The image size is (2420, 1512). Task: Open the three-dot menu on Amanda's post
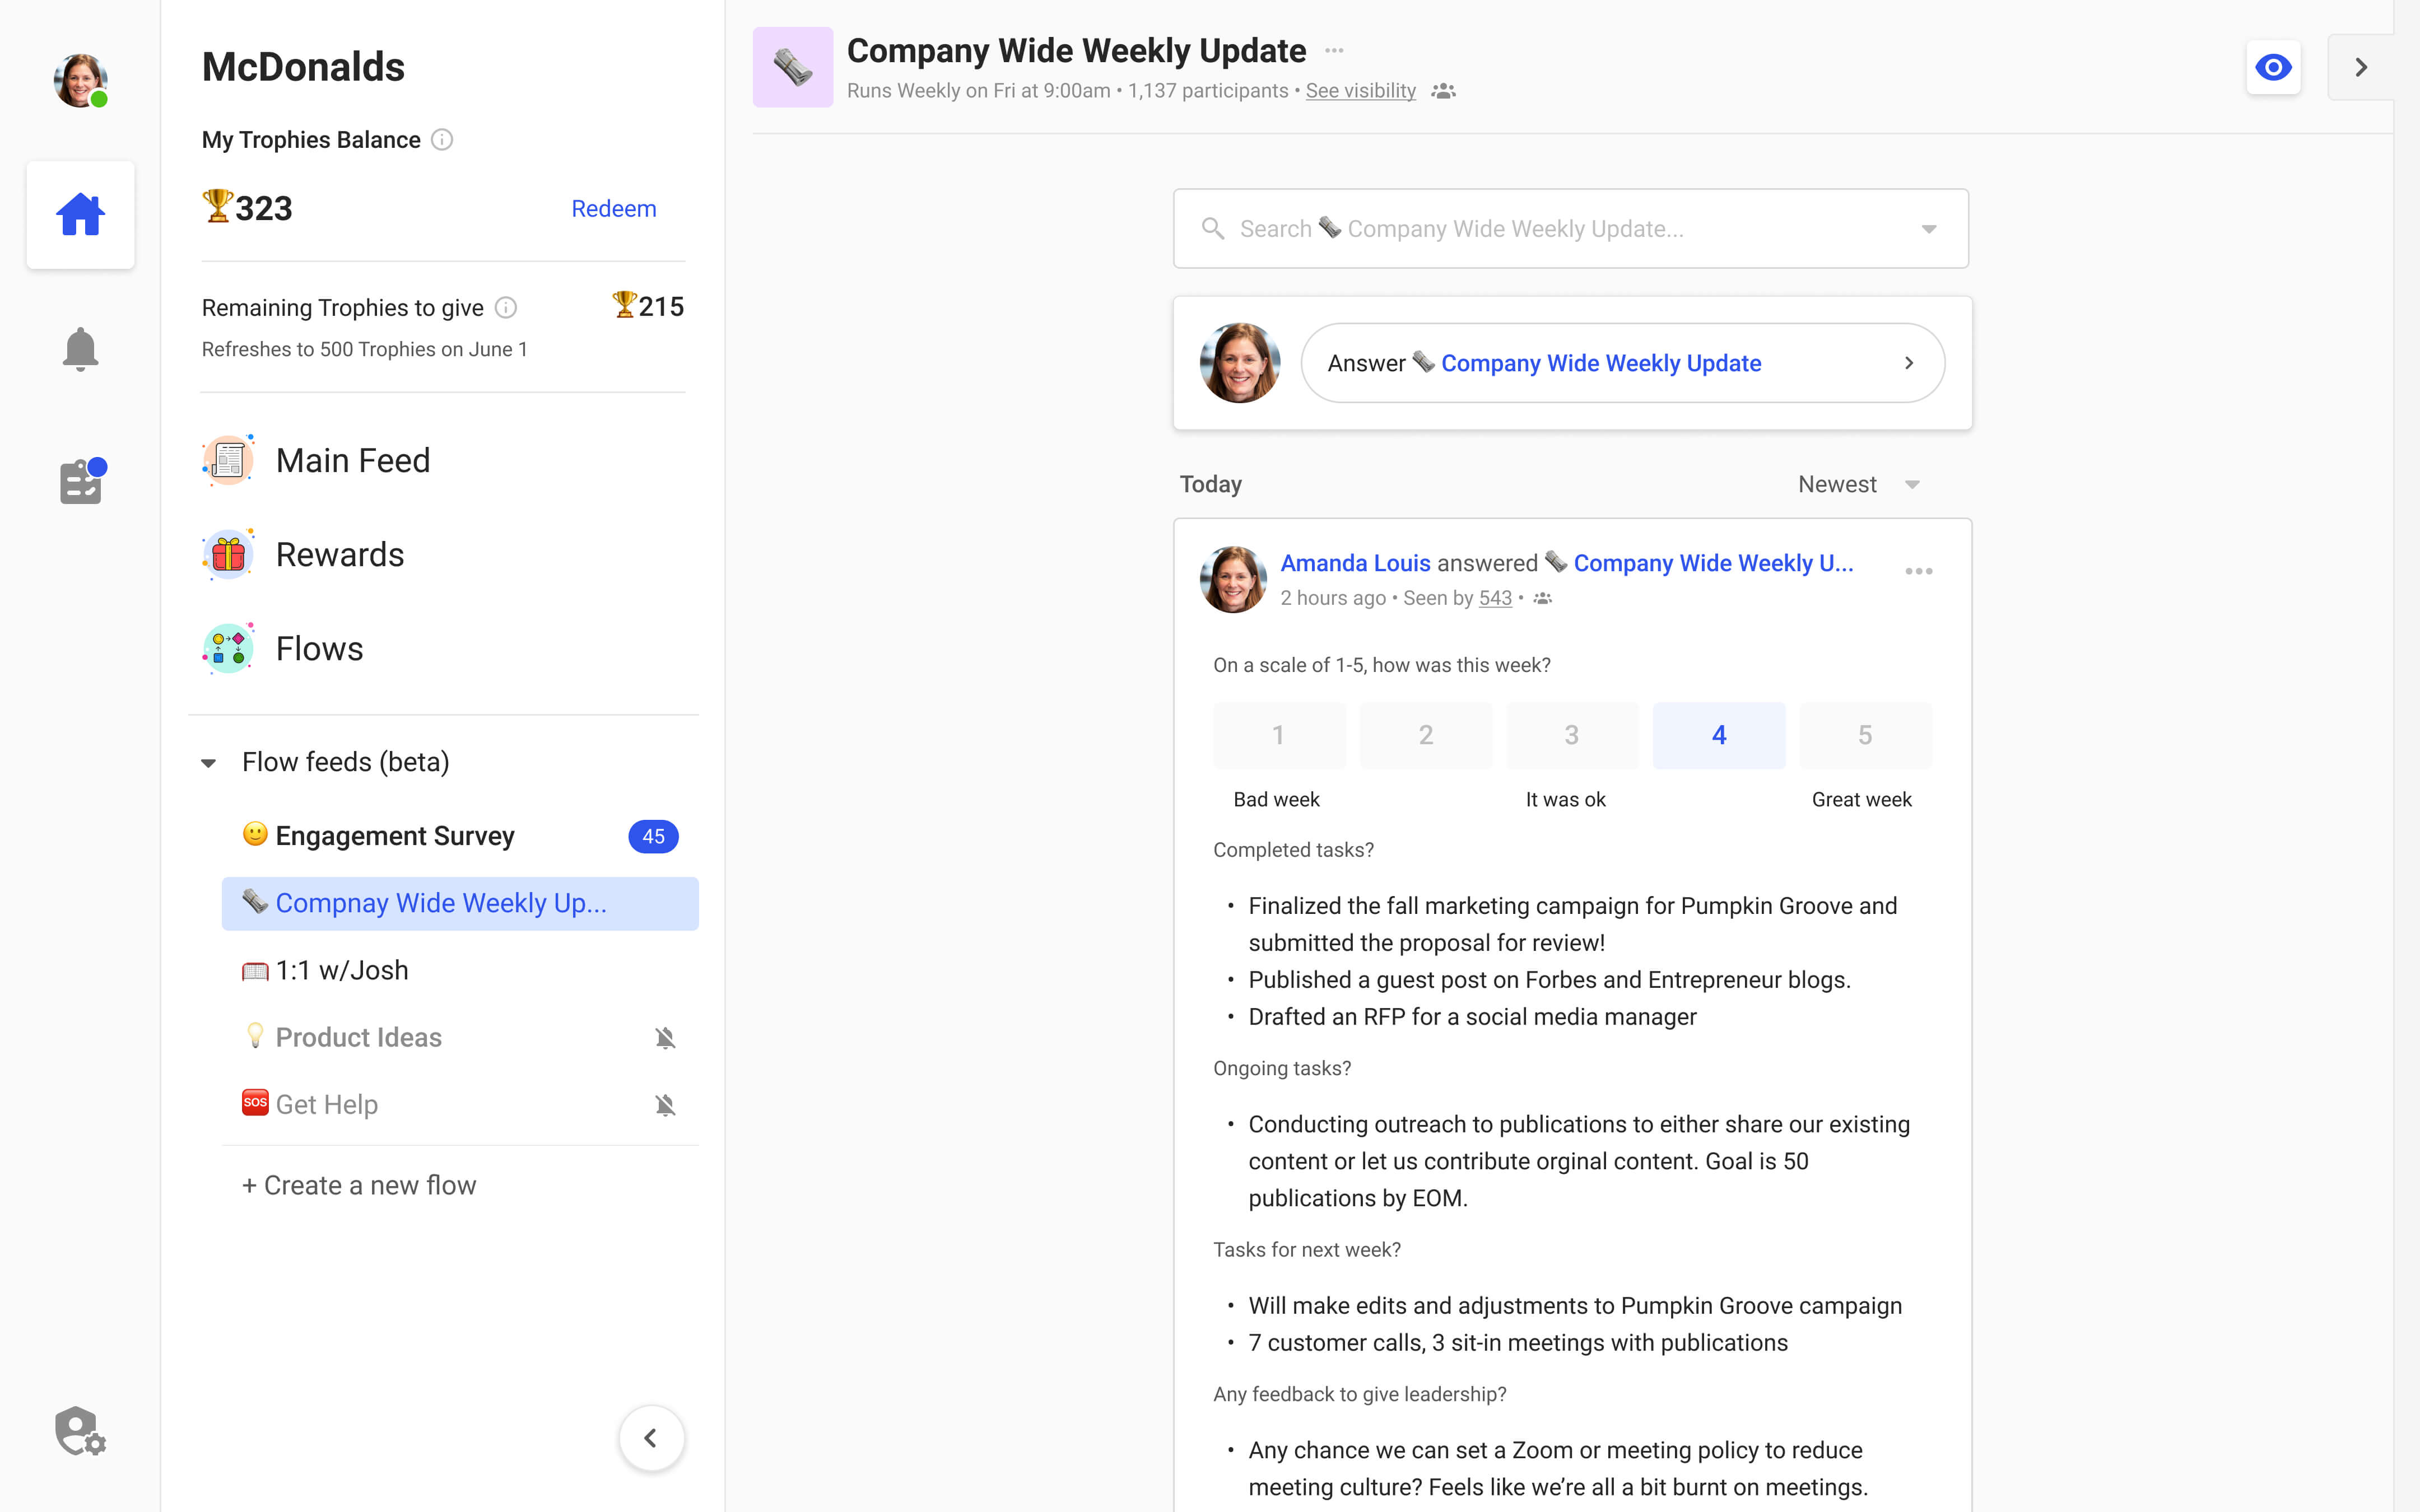click(1918, 571)
